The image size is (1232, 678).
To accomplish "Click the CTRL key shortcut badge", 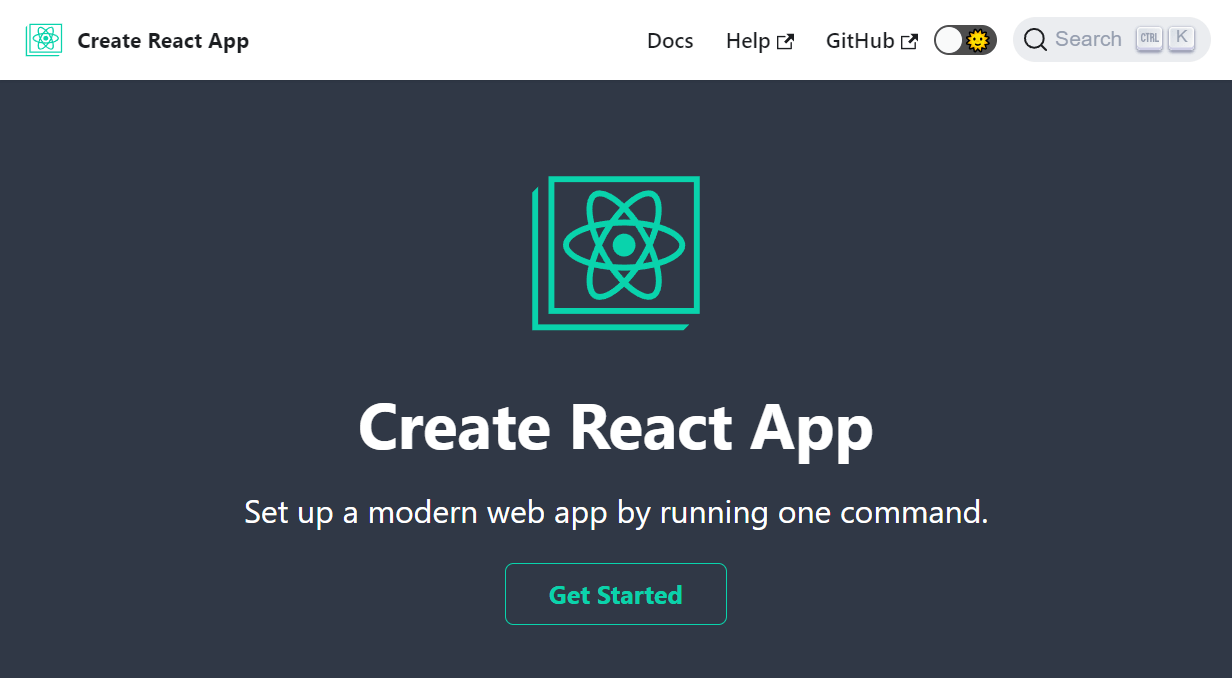I will pos(1149,39).
